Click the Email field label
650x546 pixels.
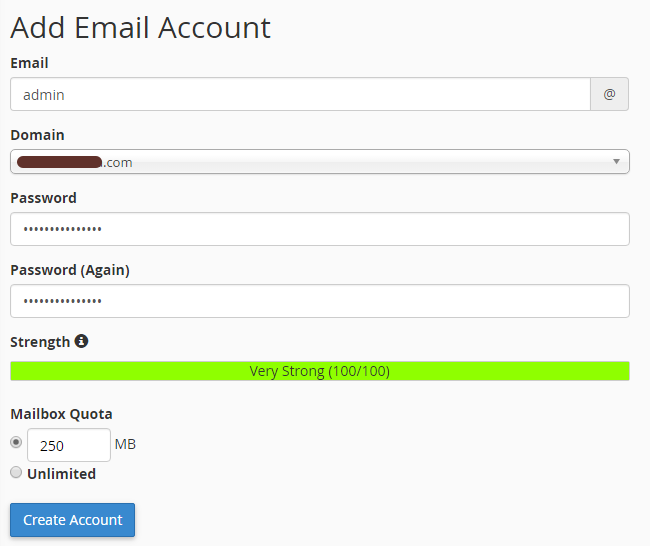[29, 63]
